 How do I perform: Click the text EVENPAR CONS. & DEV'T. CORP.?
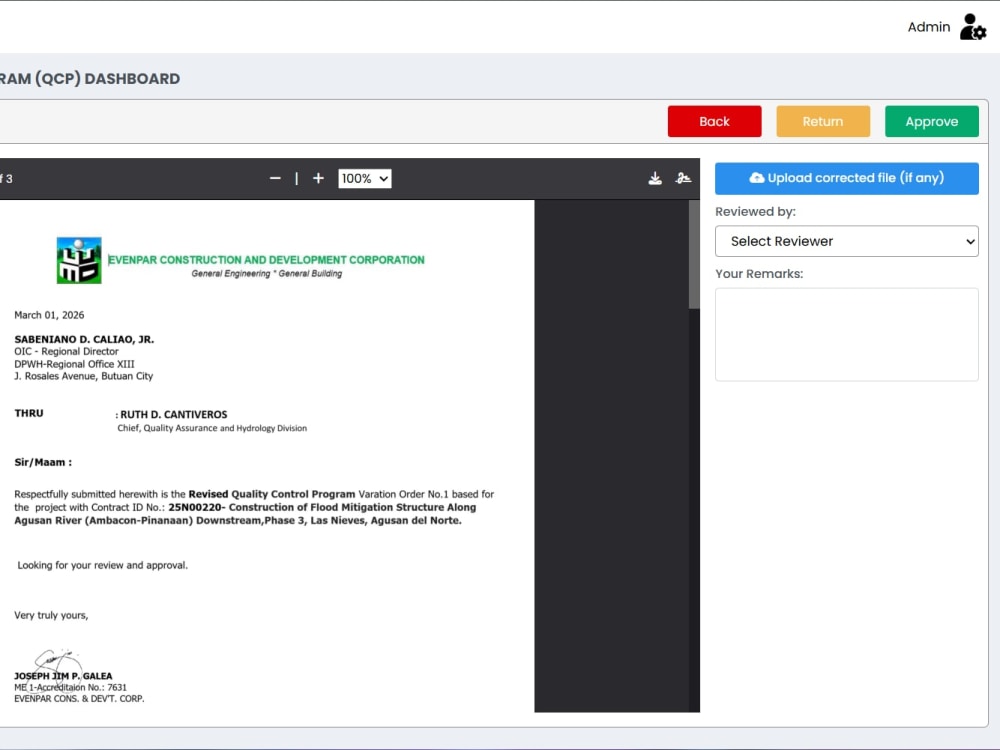[79, 699]
